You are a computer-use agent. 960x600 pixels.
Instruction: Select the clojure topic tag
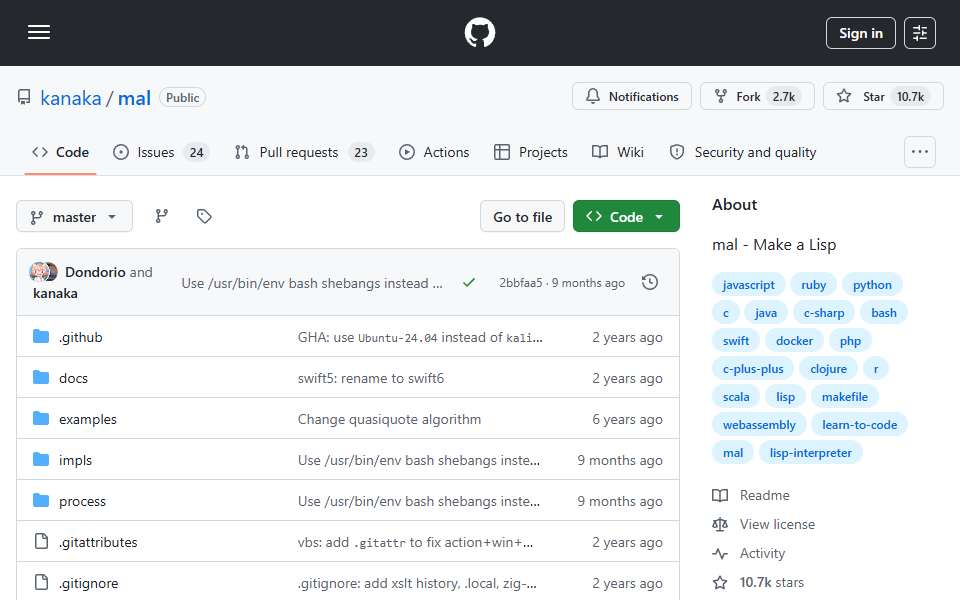828,369
